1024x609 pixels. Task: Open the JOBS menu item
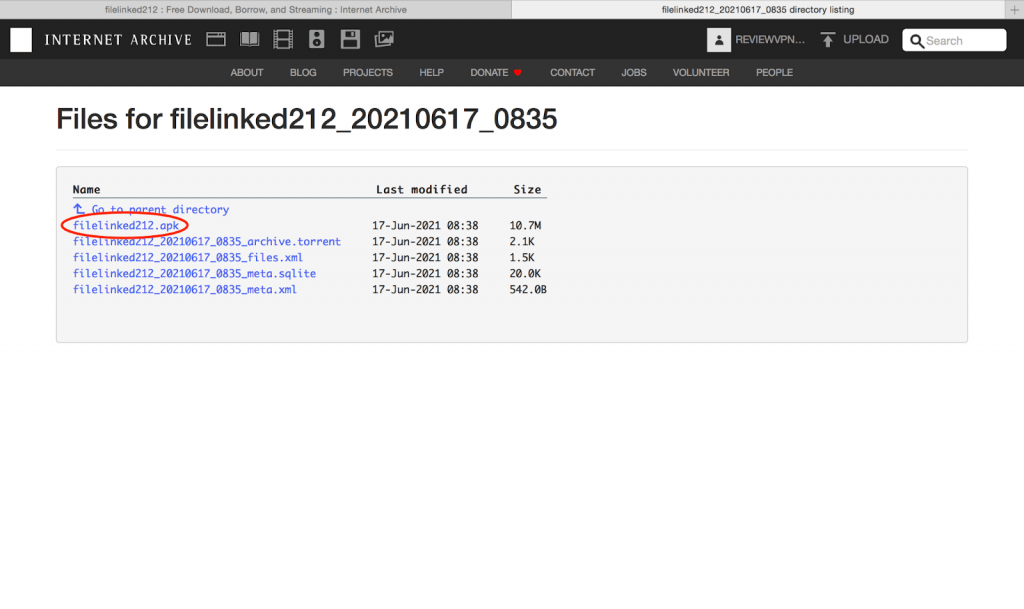click(633, 72)
